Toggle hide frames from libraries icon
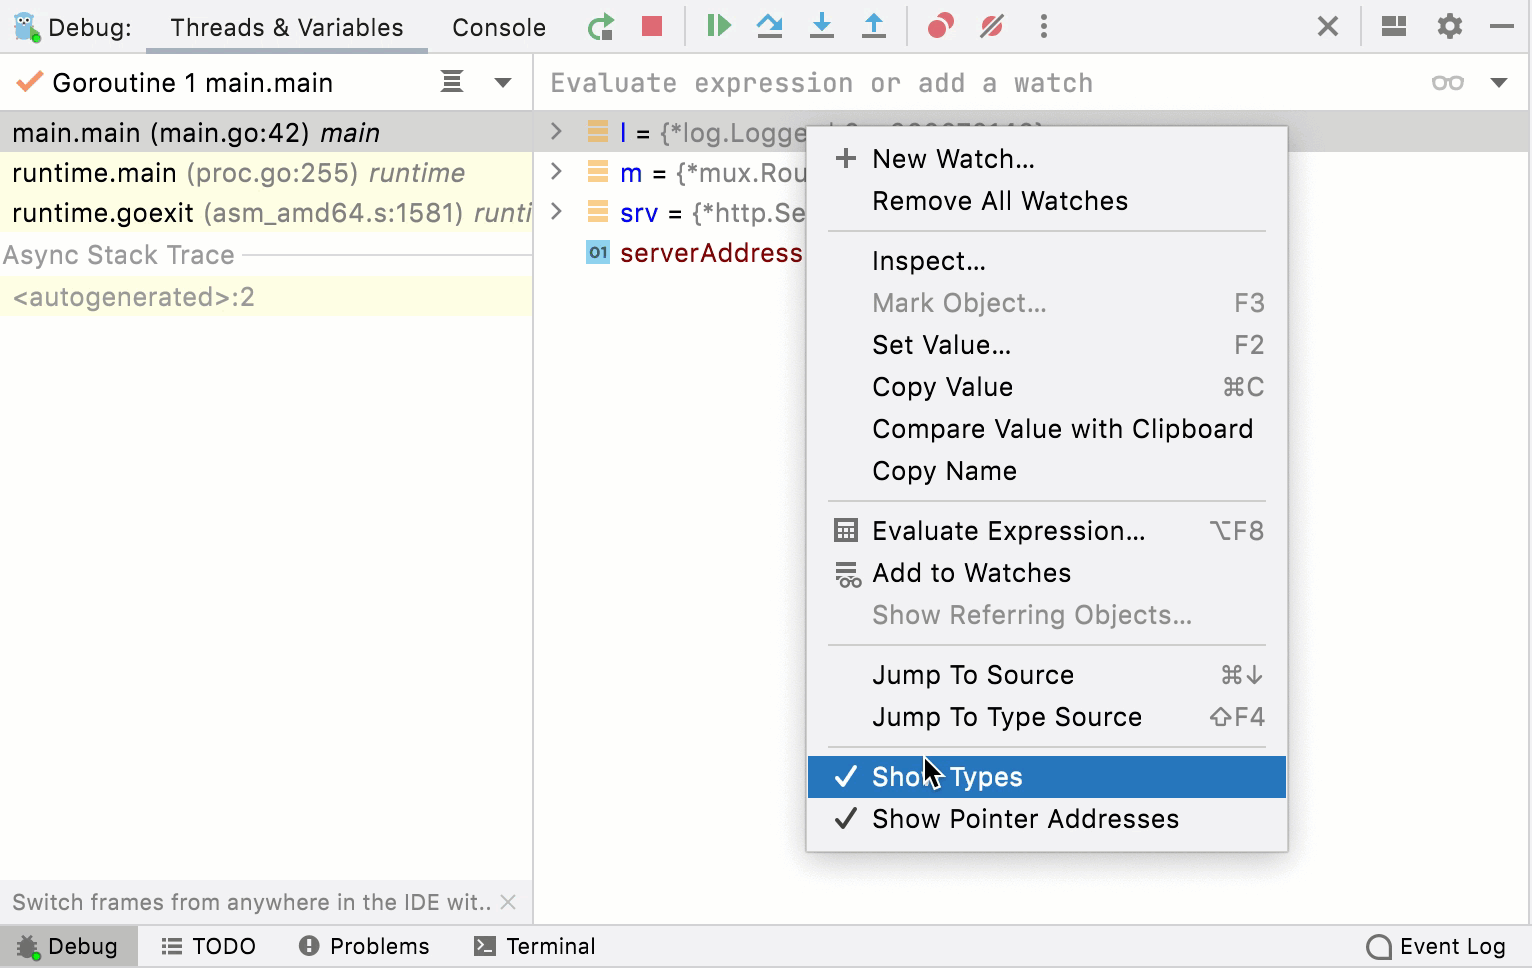The height and width of the screenshot is (968, 1532). tap(450, 82)
